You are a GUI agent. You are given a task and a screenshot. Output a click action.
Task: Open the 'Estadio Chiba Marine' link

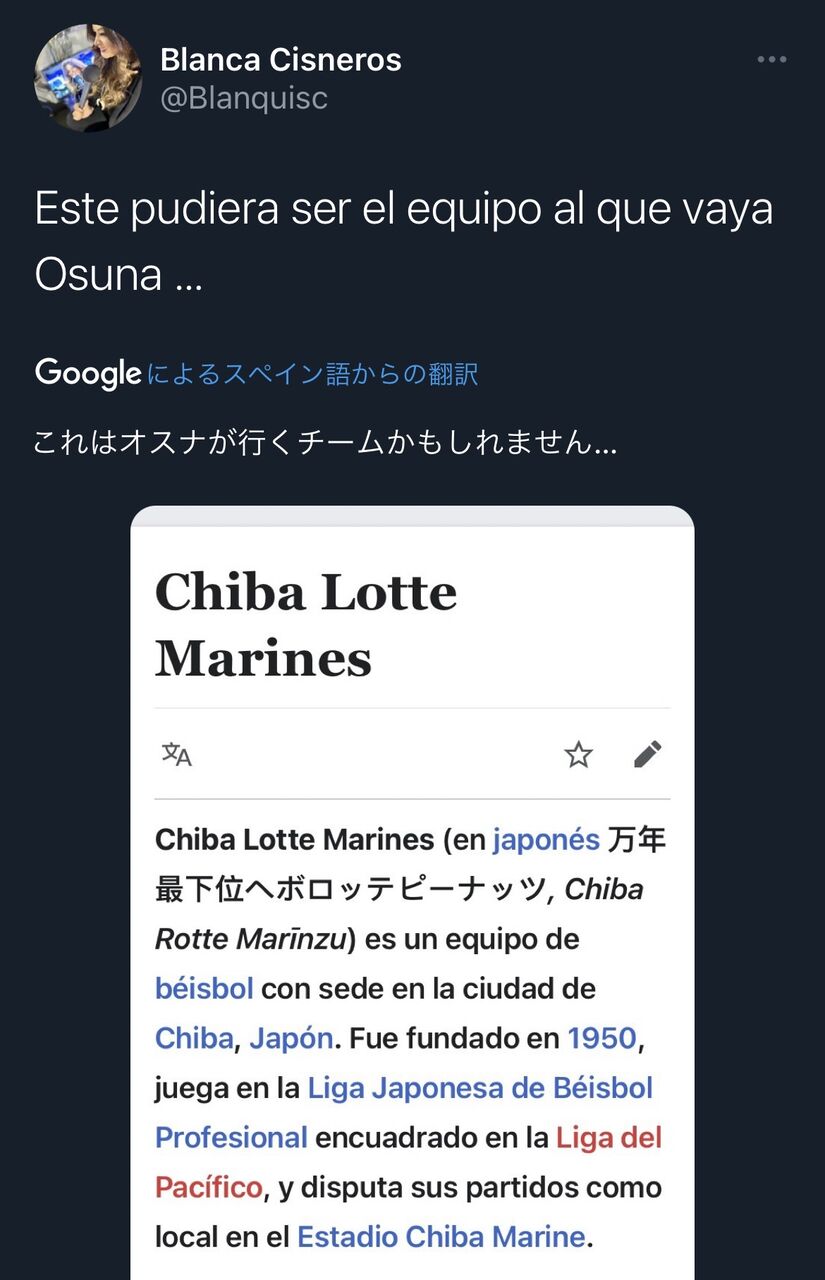coord(441,1237)
